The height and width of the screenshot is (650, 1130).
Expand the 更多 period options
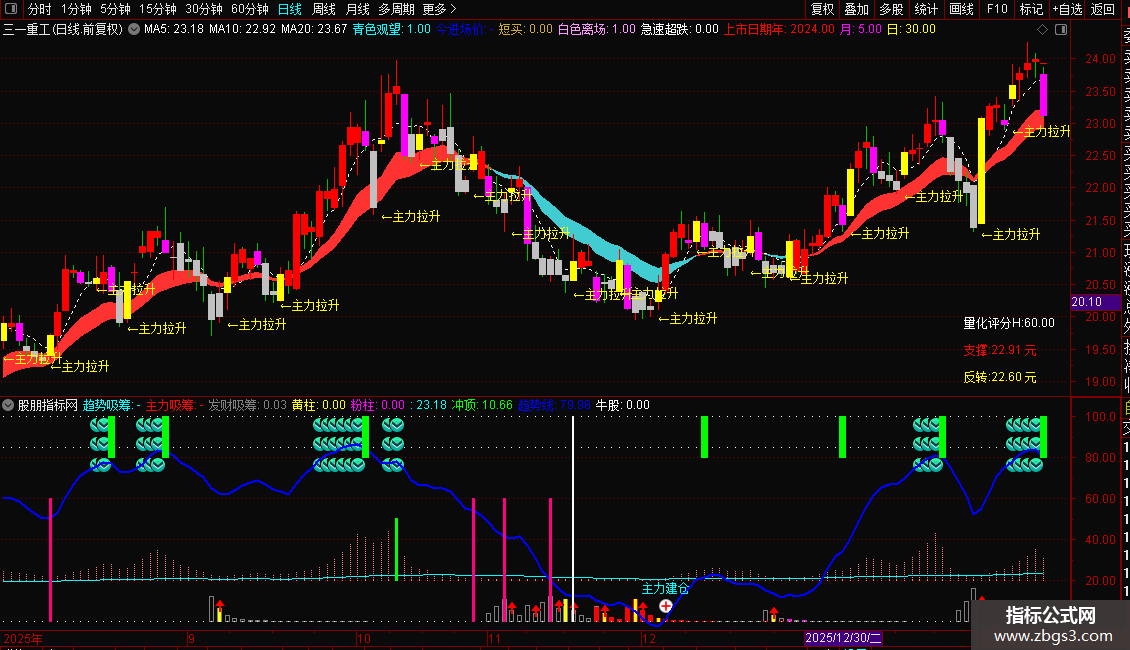point(439,9)
